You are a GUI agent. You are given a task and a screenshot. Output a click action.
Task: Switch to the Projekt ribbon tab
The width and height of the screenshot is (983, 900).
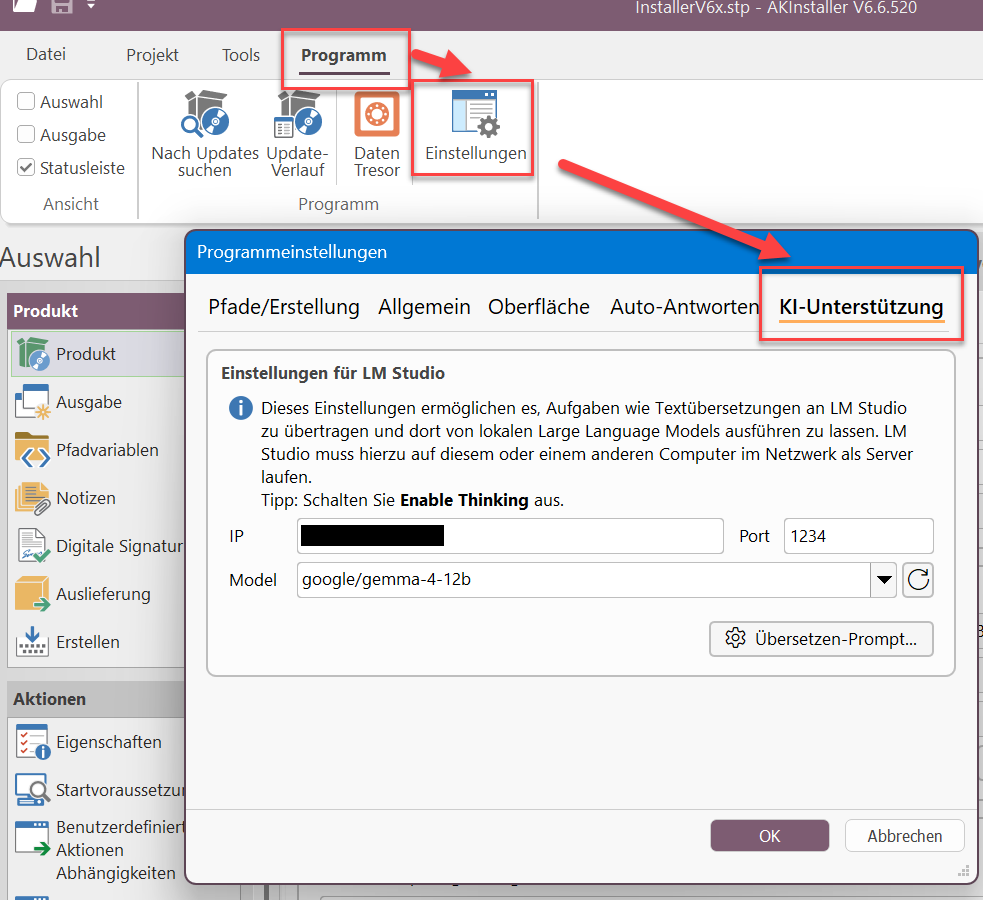pos(152,55)
